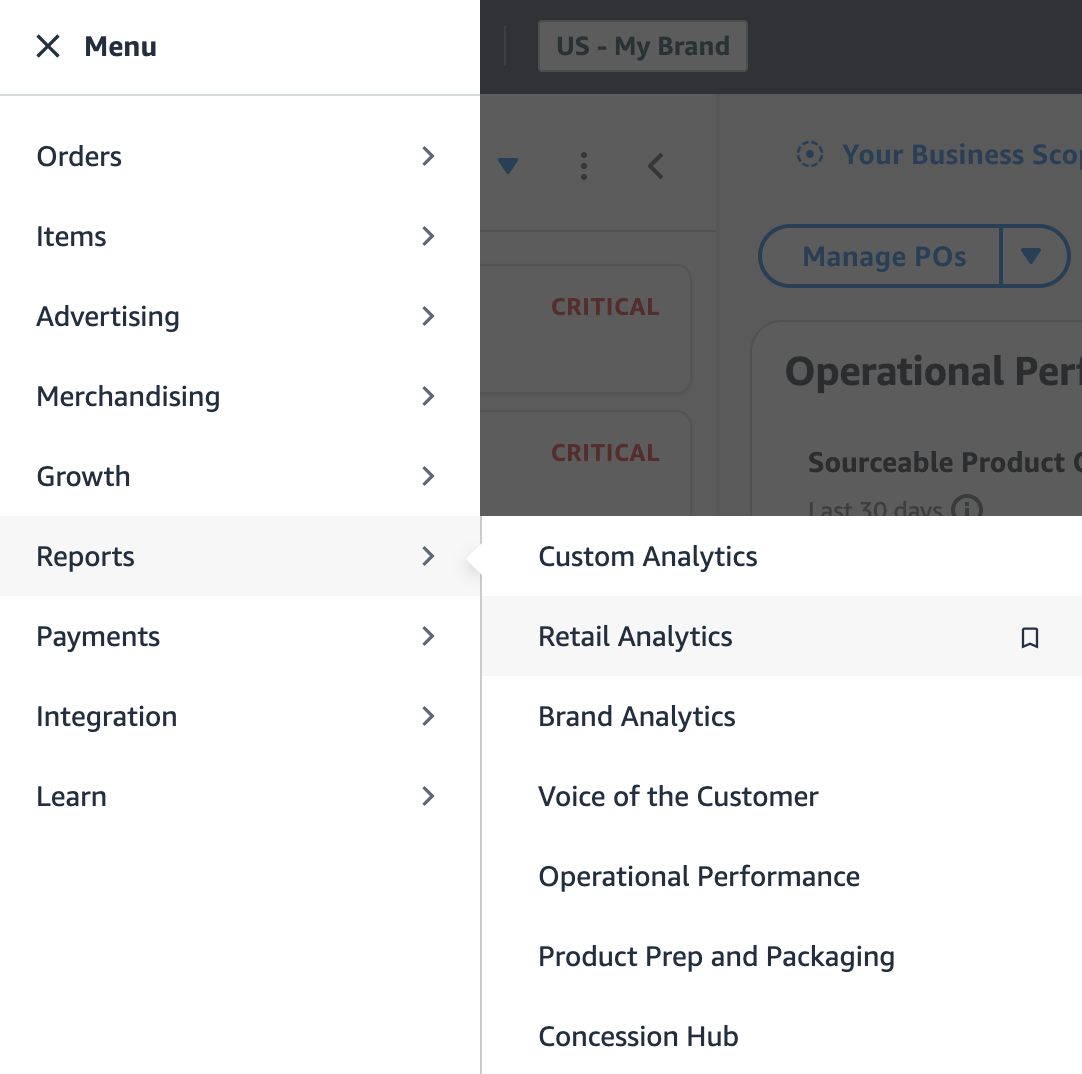Screen dimensions: 1082x1074
Task: Click the info icon beside Last 30 days
Action: [967, 508]
